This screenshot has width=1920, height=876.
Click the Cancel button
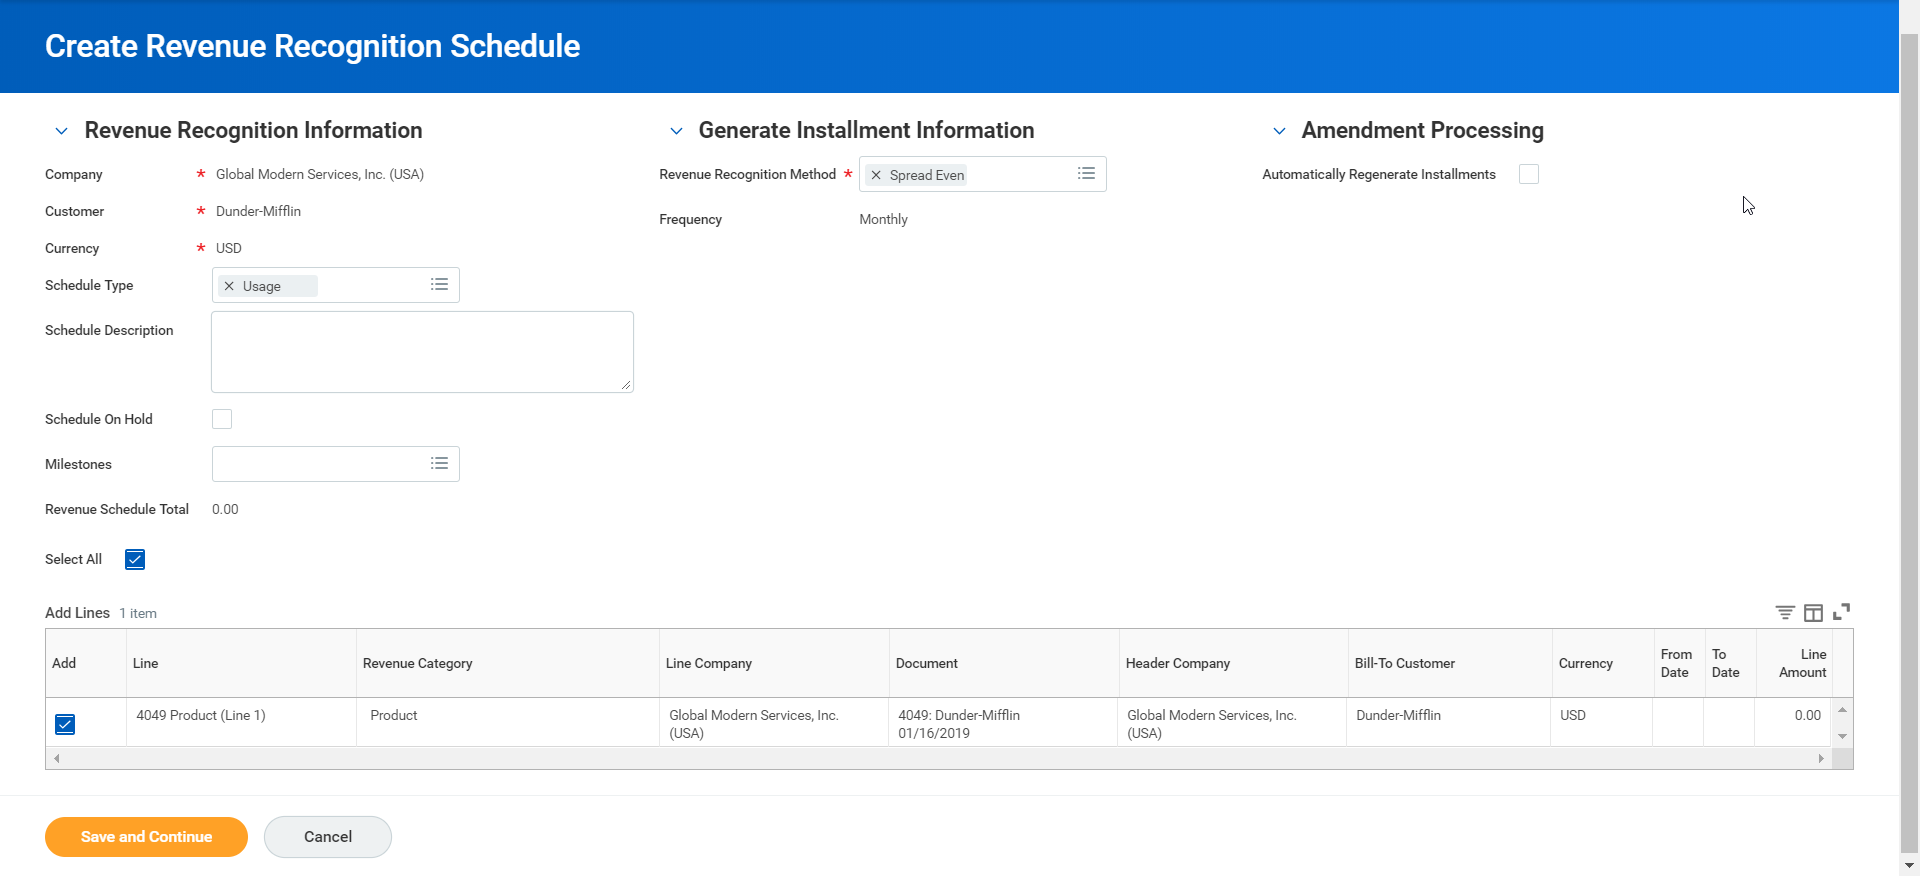328,837
